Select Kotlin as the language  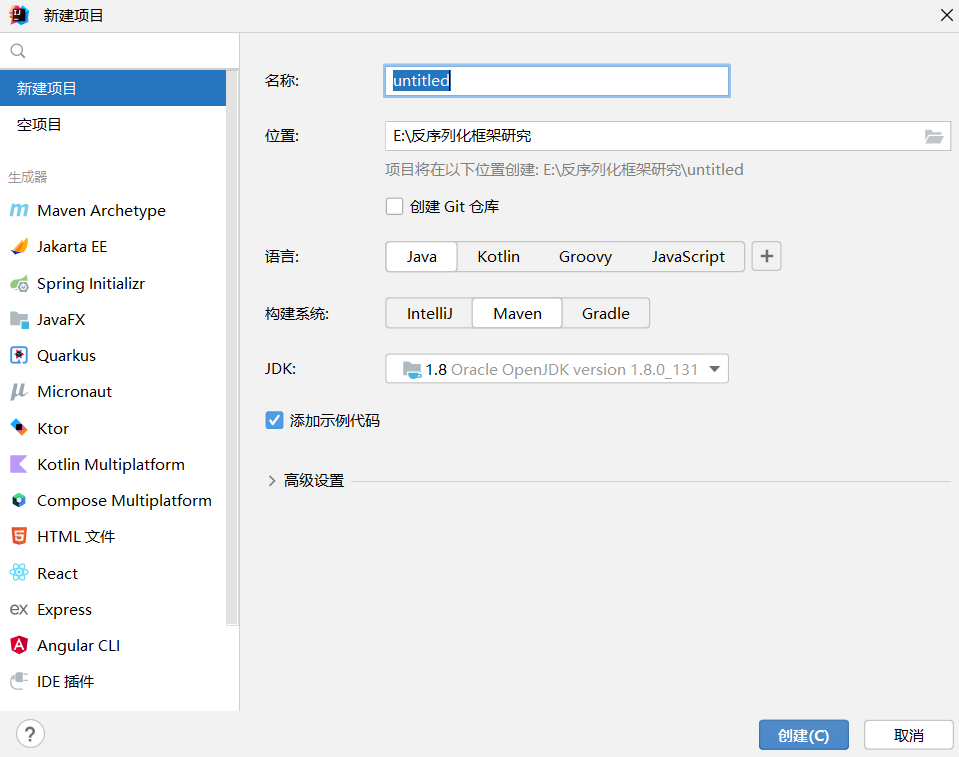(498, 256)
